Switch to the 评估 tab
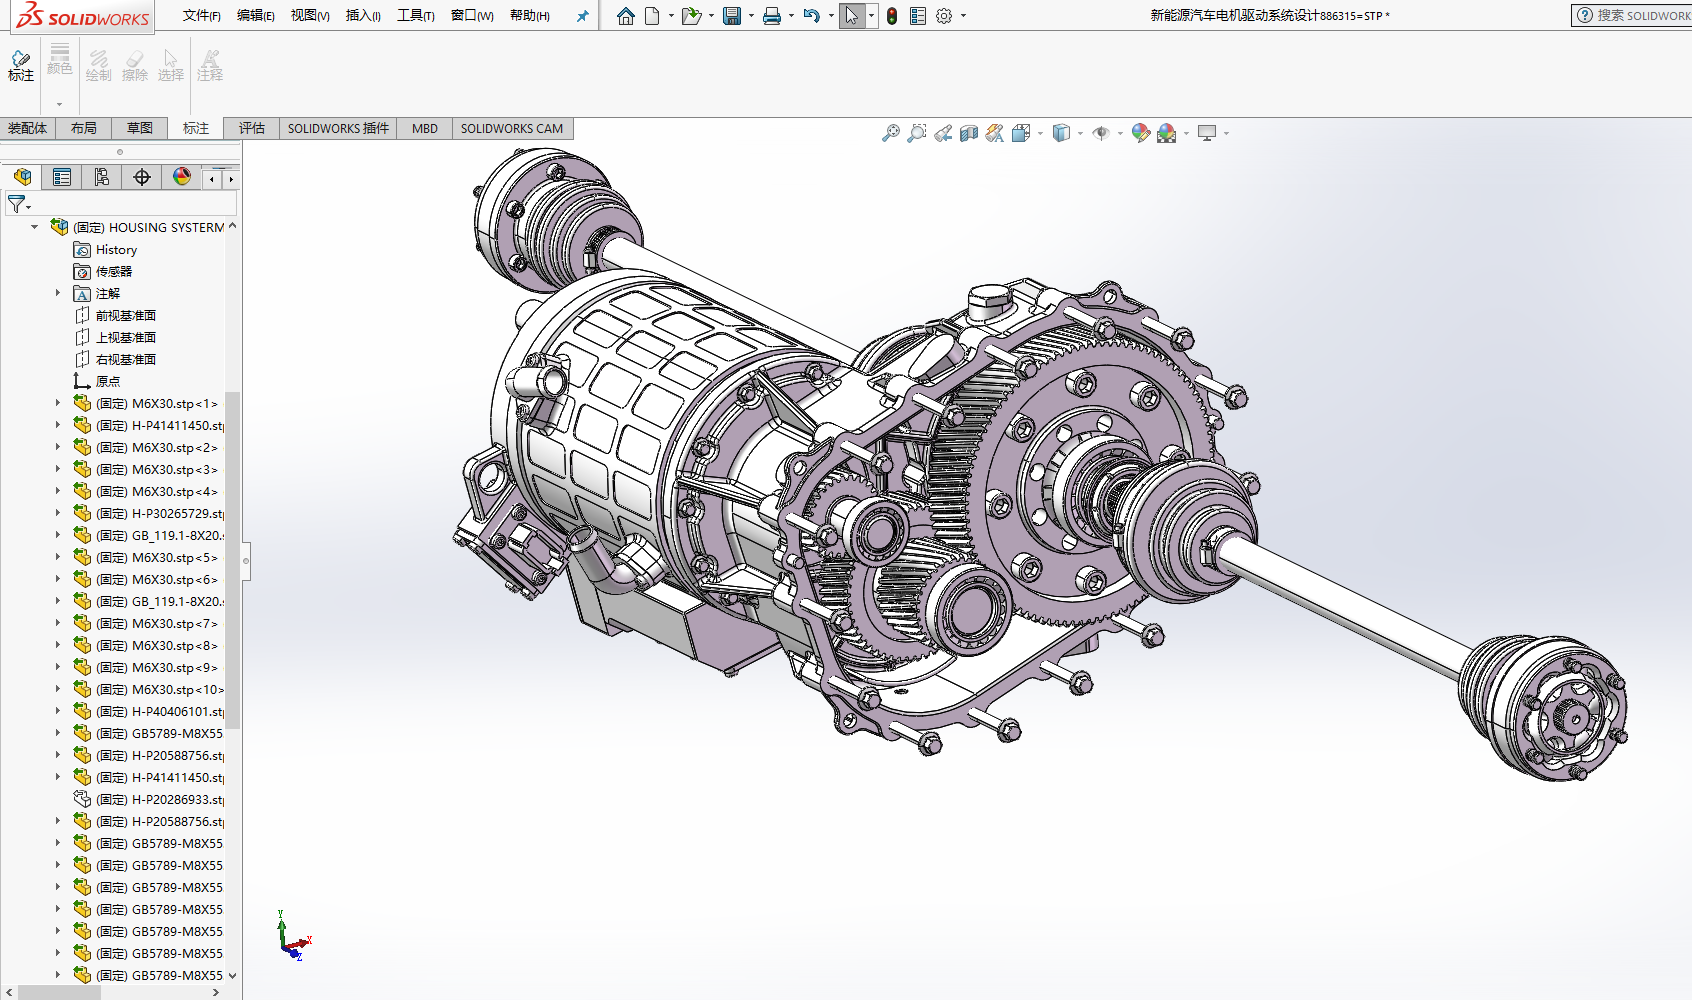1692x1000 pixels. click(x=251, y=128)
